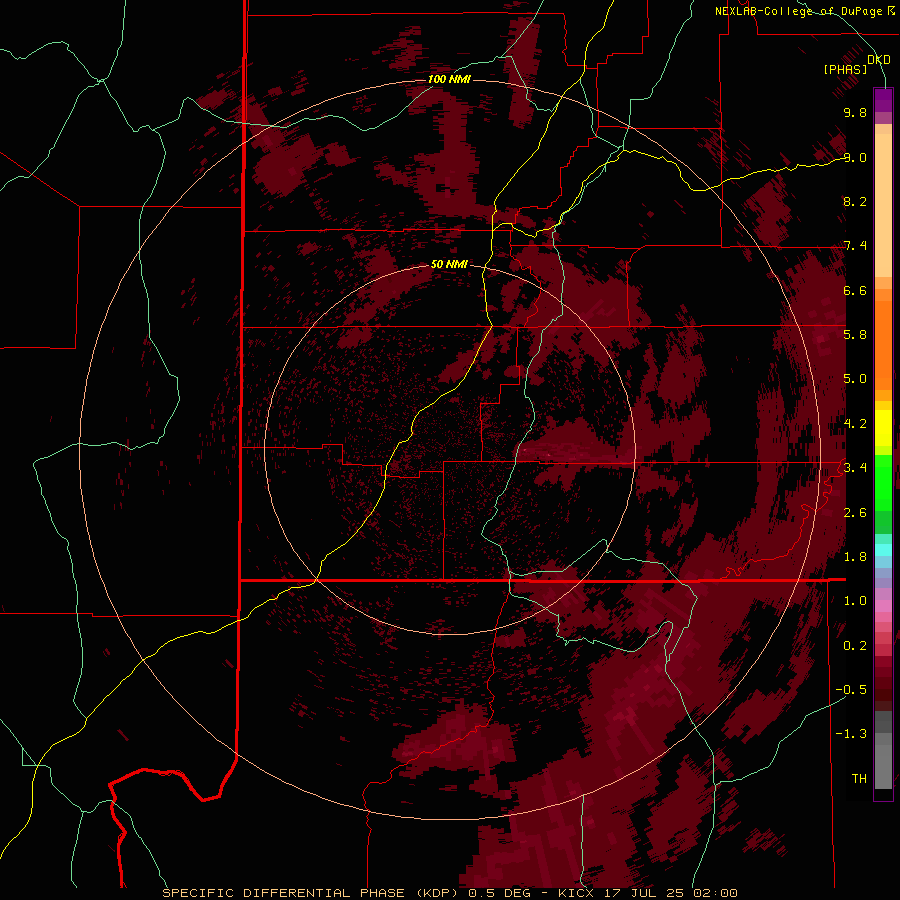
Task: Click the 6.6 scale value
Action: coord(855,290)
